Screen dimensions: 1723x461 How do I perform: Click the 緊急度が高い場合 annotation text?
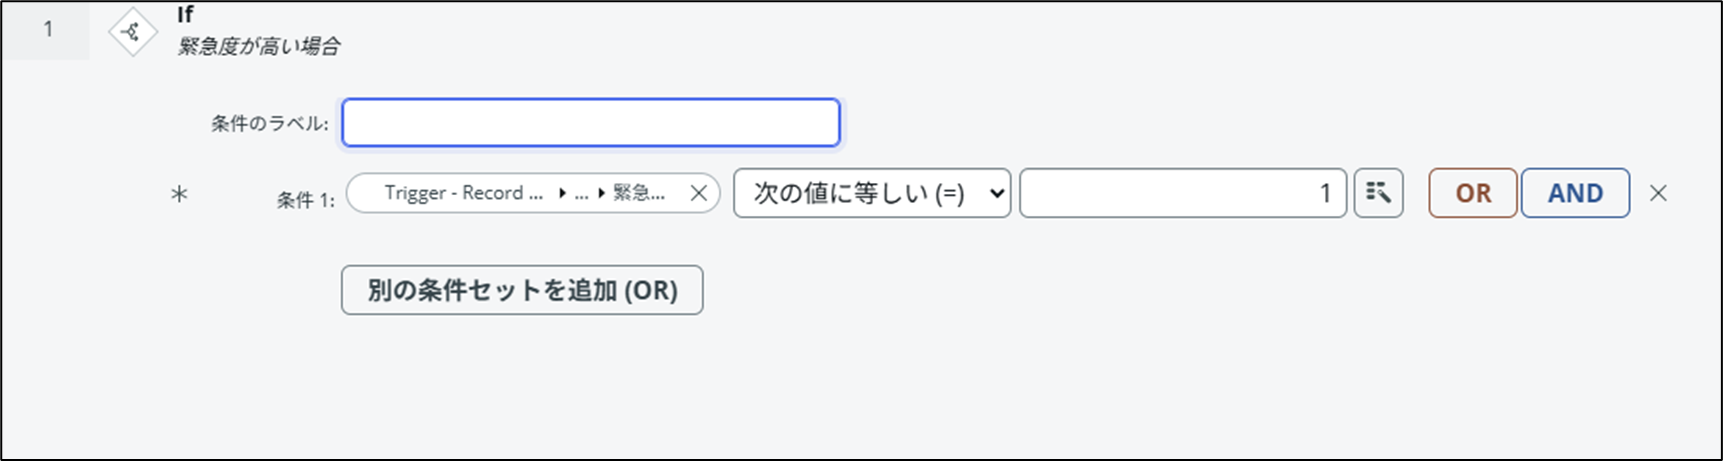[x=258, y=46]
